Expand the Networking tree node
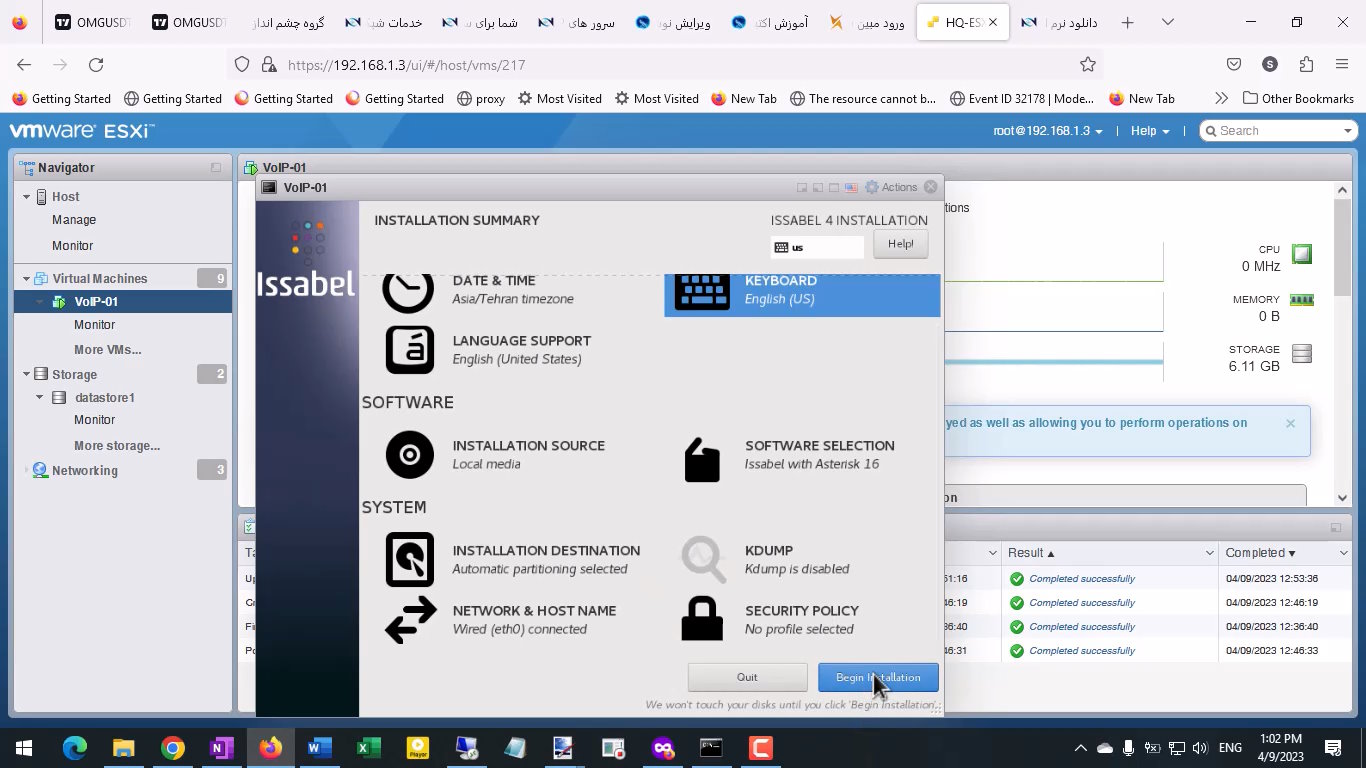Image resolution: width=1366 pixels, height=768 pixels. coord(27,470)
